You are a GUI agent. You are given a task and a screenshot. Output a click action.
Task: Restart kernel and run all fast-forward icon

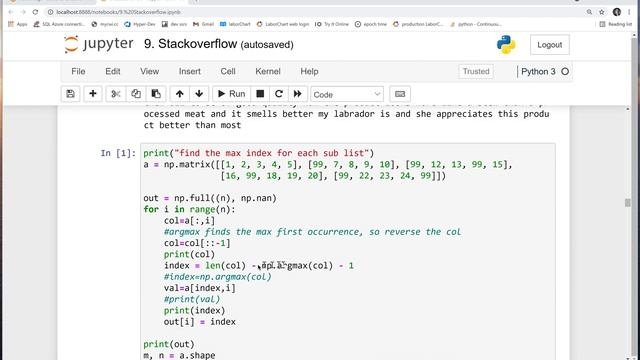[298, 94]
